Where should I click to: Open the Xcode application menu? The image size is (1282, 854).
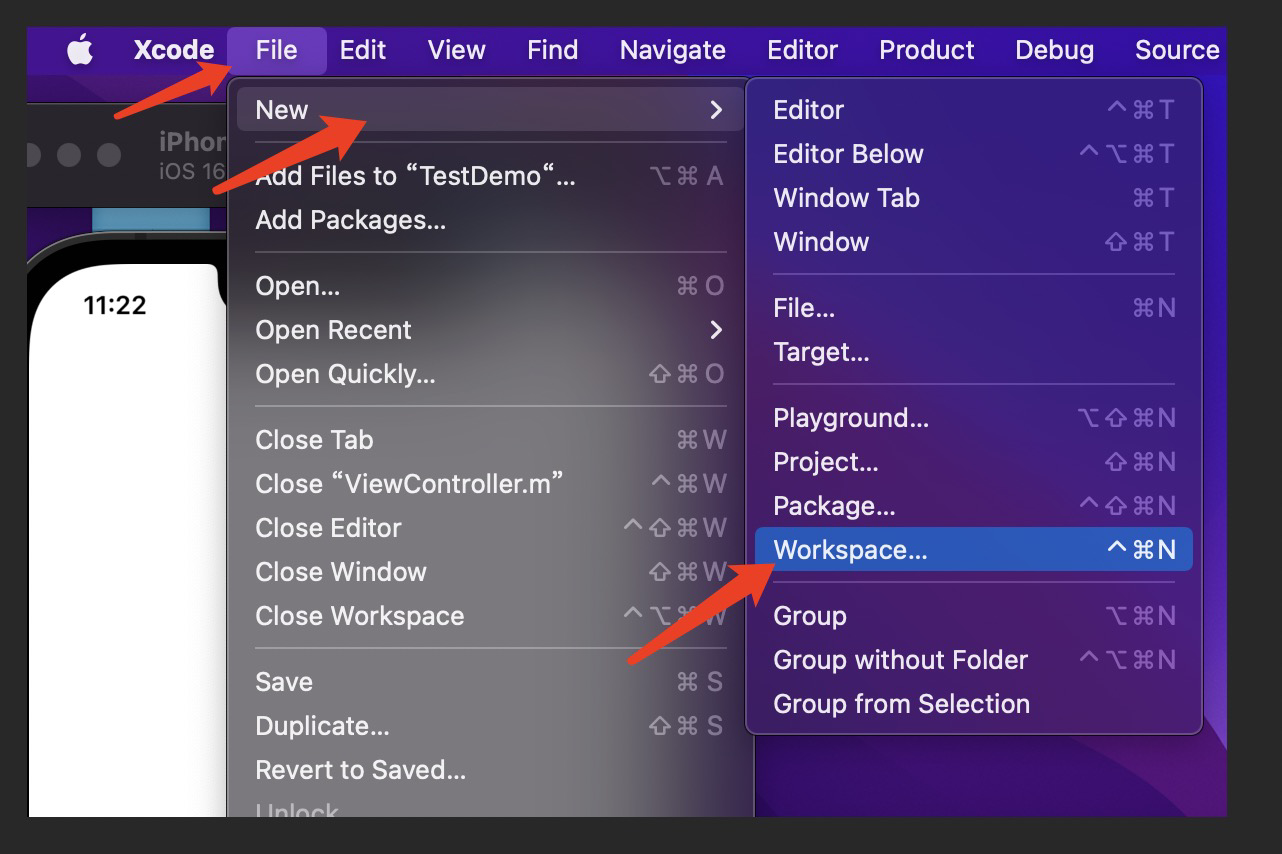click(x=174, y=50)
